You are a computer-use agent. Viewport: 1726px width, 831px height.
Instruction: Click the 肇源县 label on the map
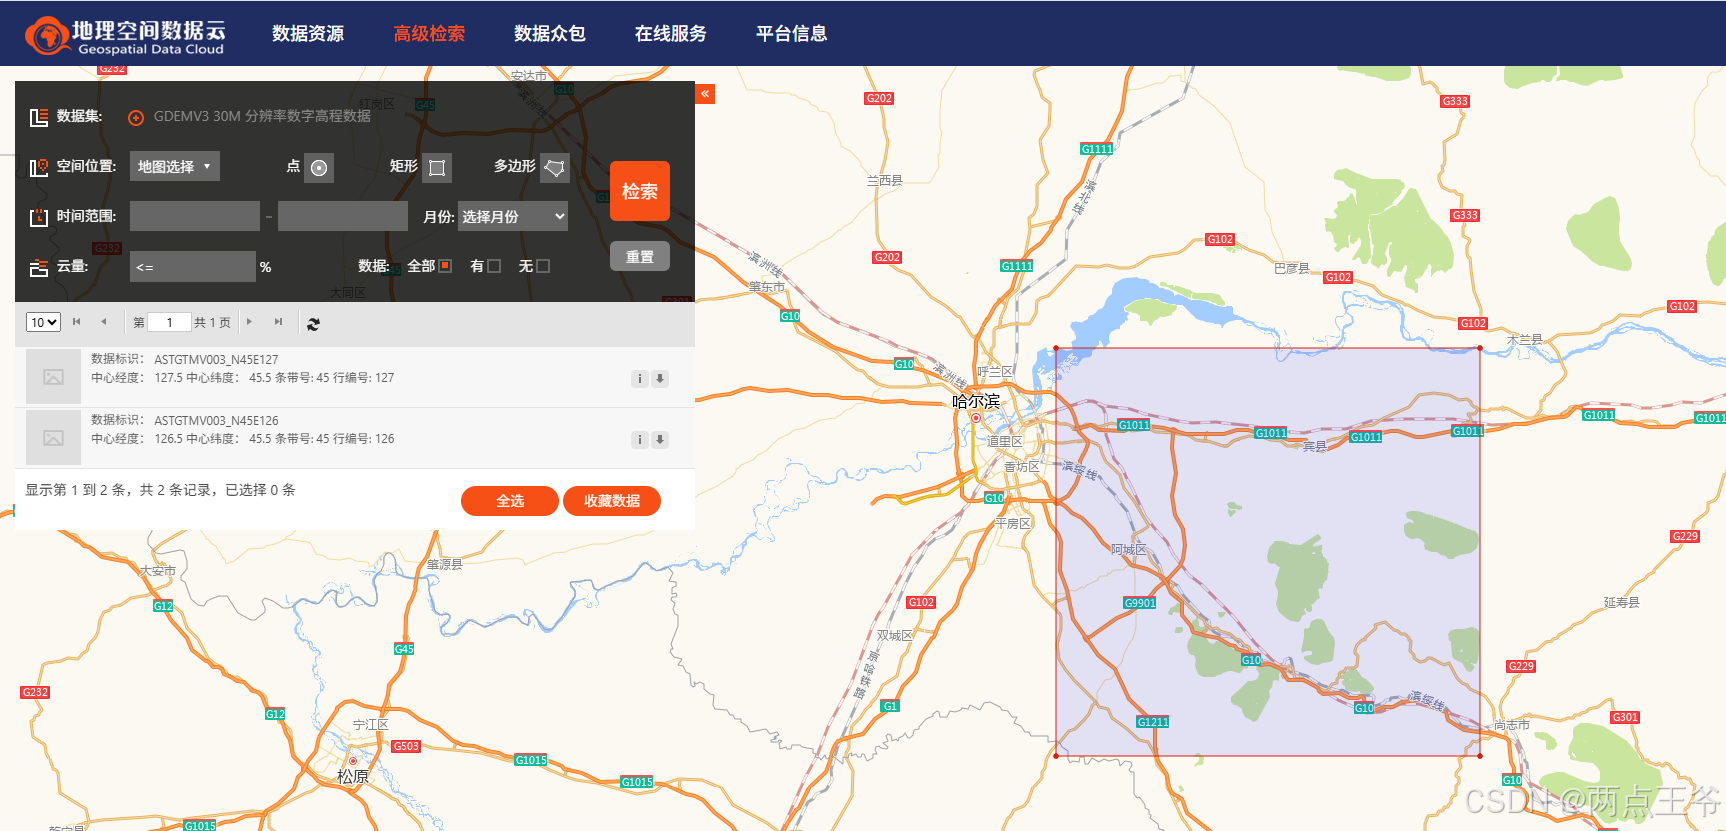[445, 564]
